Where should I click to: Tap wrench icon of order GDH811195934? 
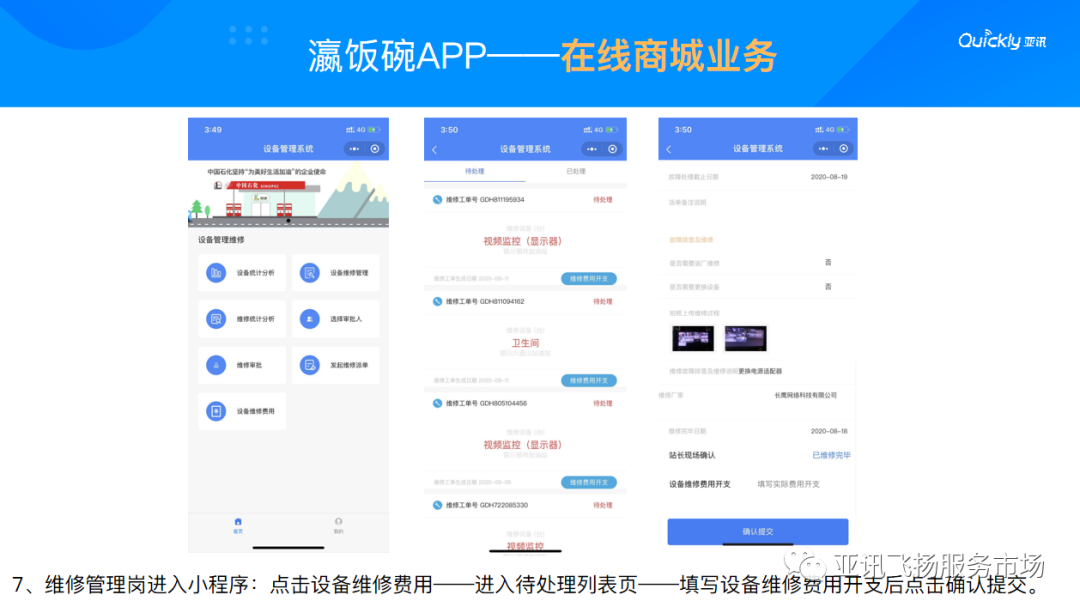(437, 200)
